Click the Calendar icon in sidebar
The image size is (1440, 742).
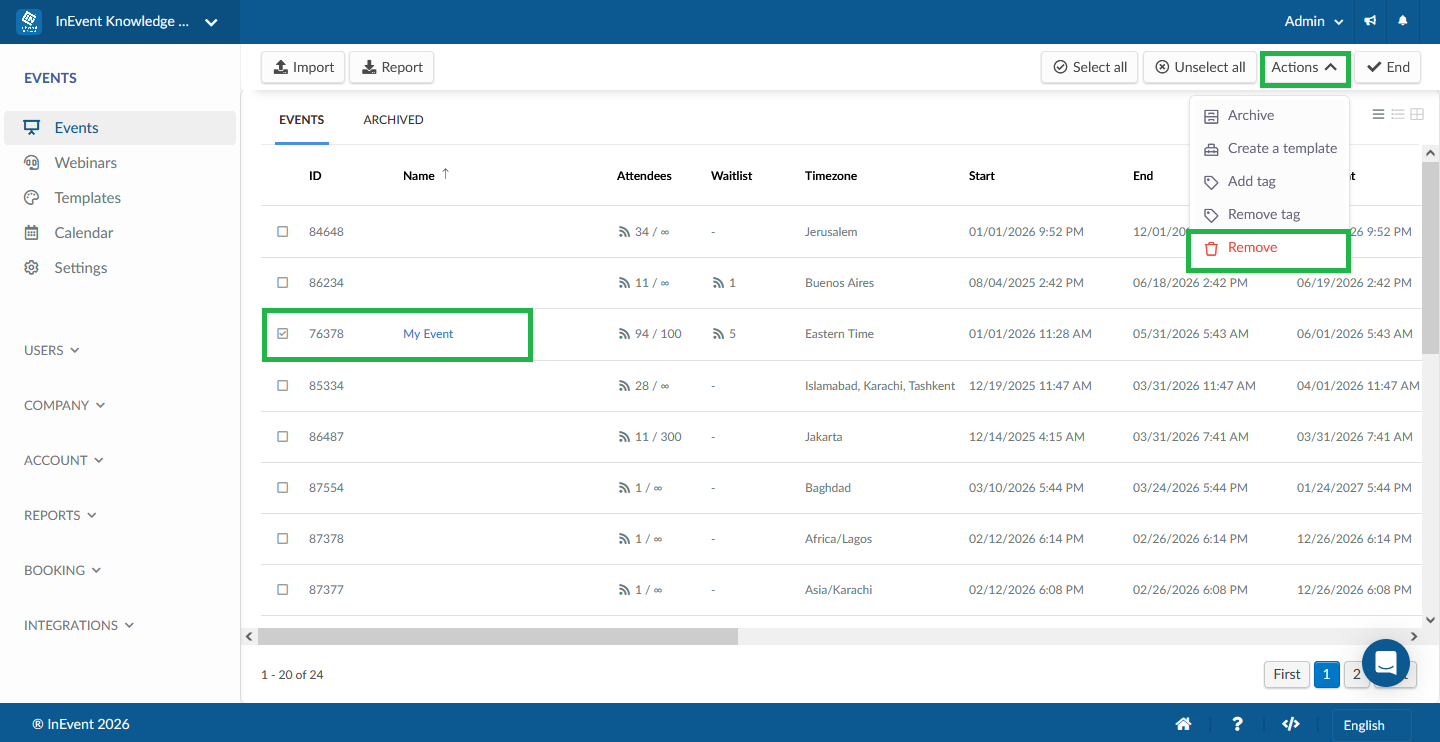[32, 233]
